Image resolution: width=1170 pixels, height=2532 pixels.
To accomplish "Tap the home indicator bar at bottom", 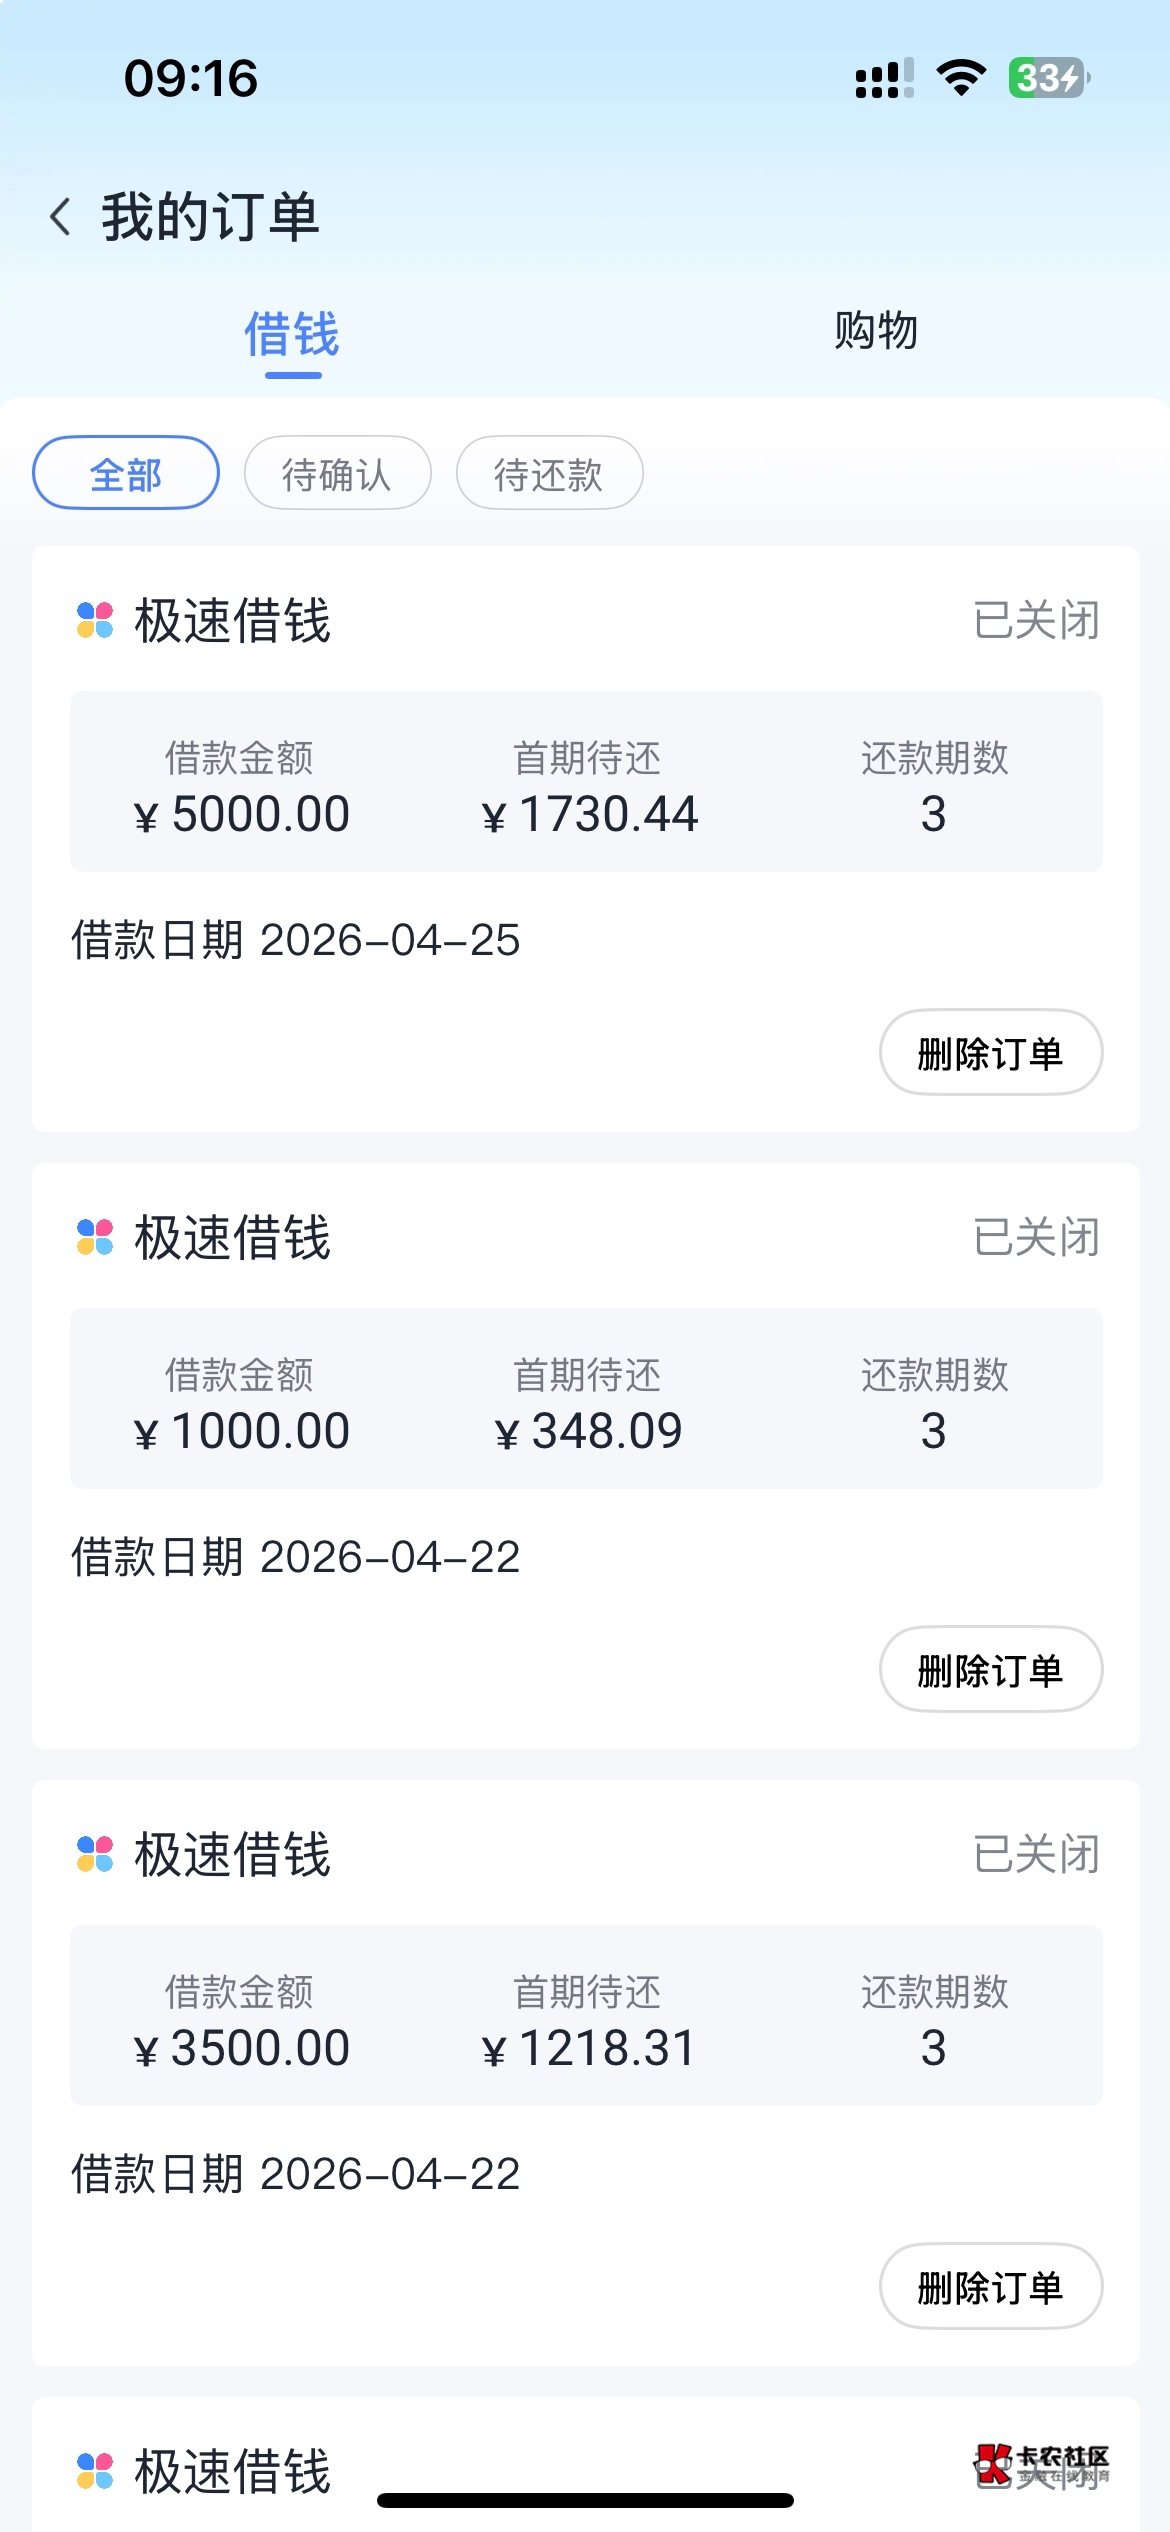I will coord(585,2501).
